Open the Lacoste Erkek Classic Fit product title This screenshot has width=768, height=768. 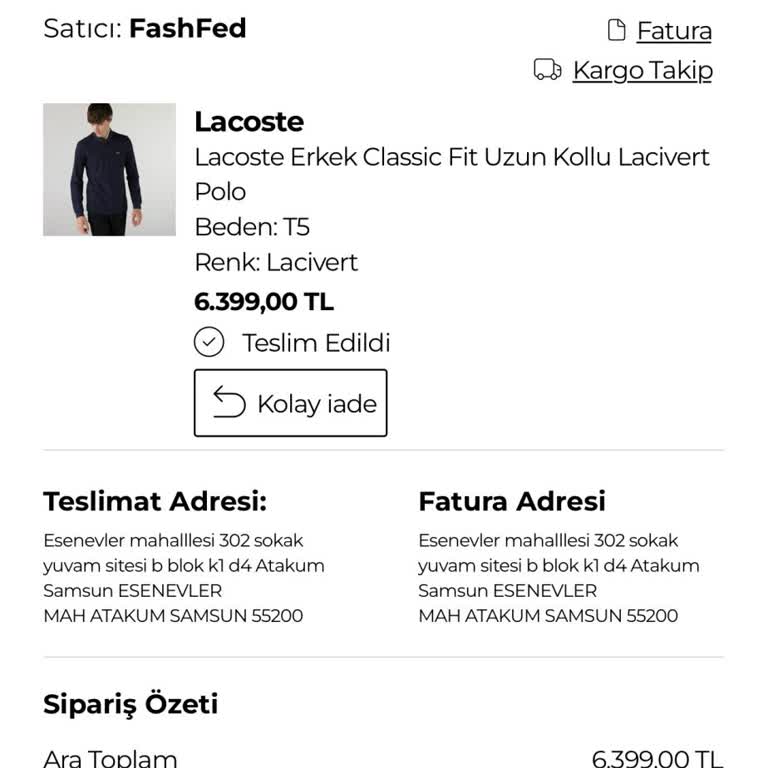coord(451,174)
